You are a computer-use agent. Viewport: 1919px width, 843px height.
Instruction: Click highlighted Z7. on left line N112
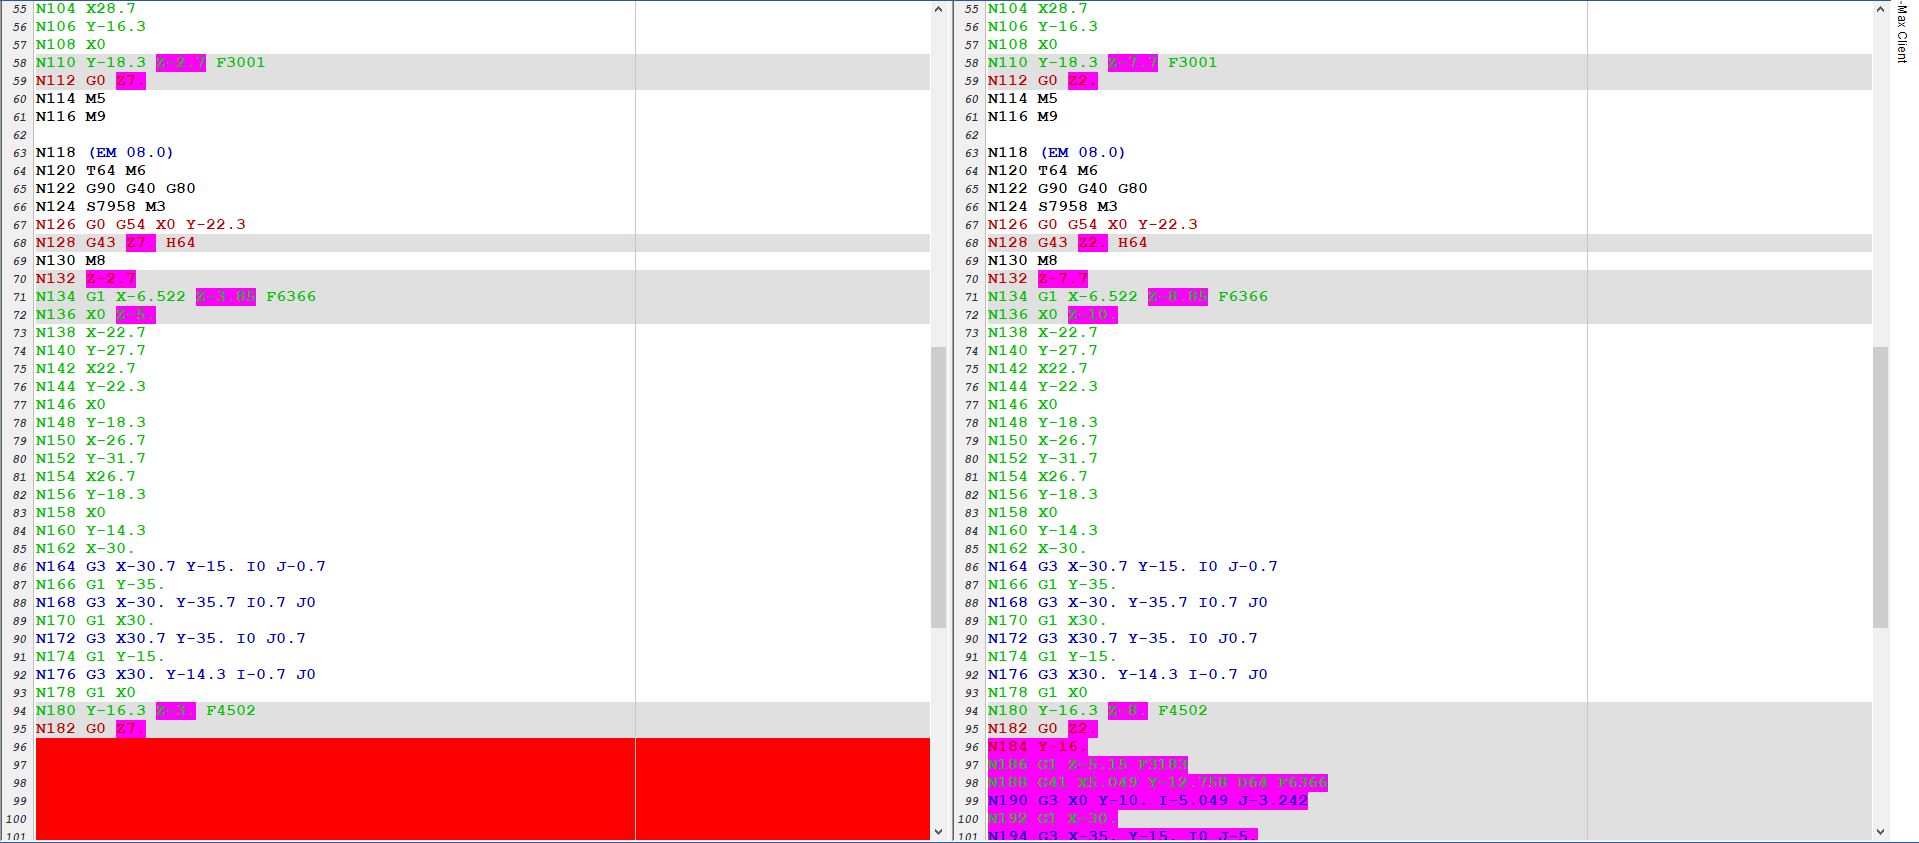pos(130,81)
